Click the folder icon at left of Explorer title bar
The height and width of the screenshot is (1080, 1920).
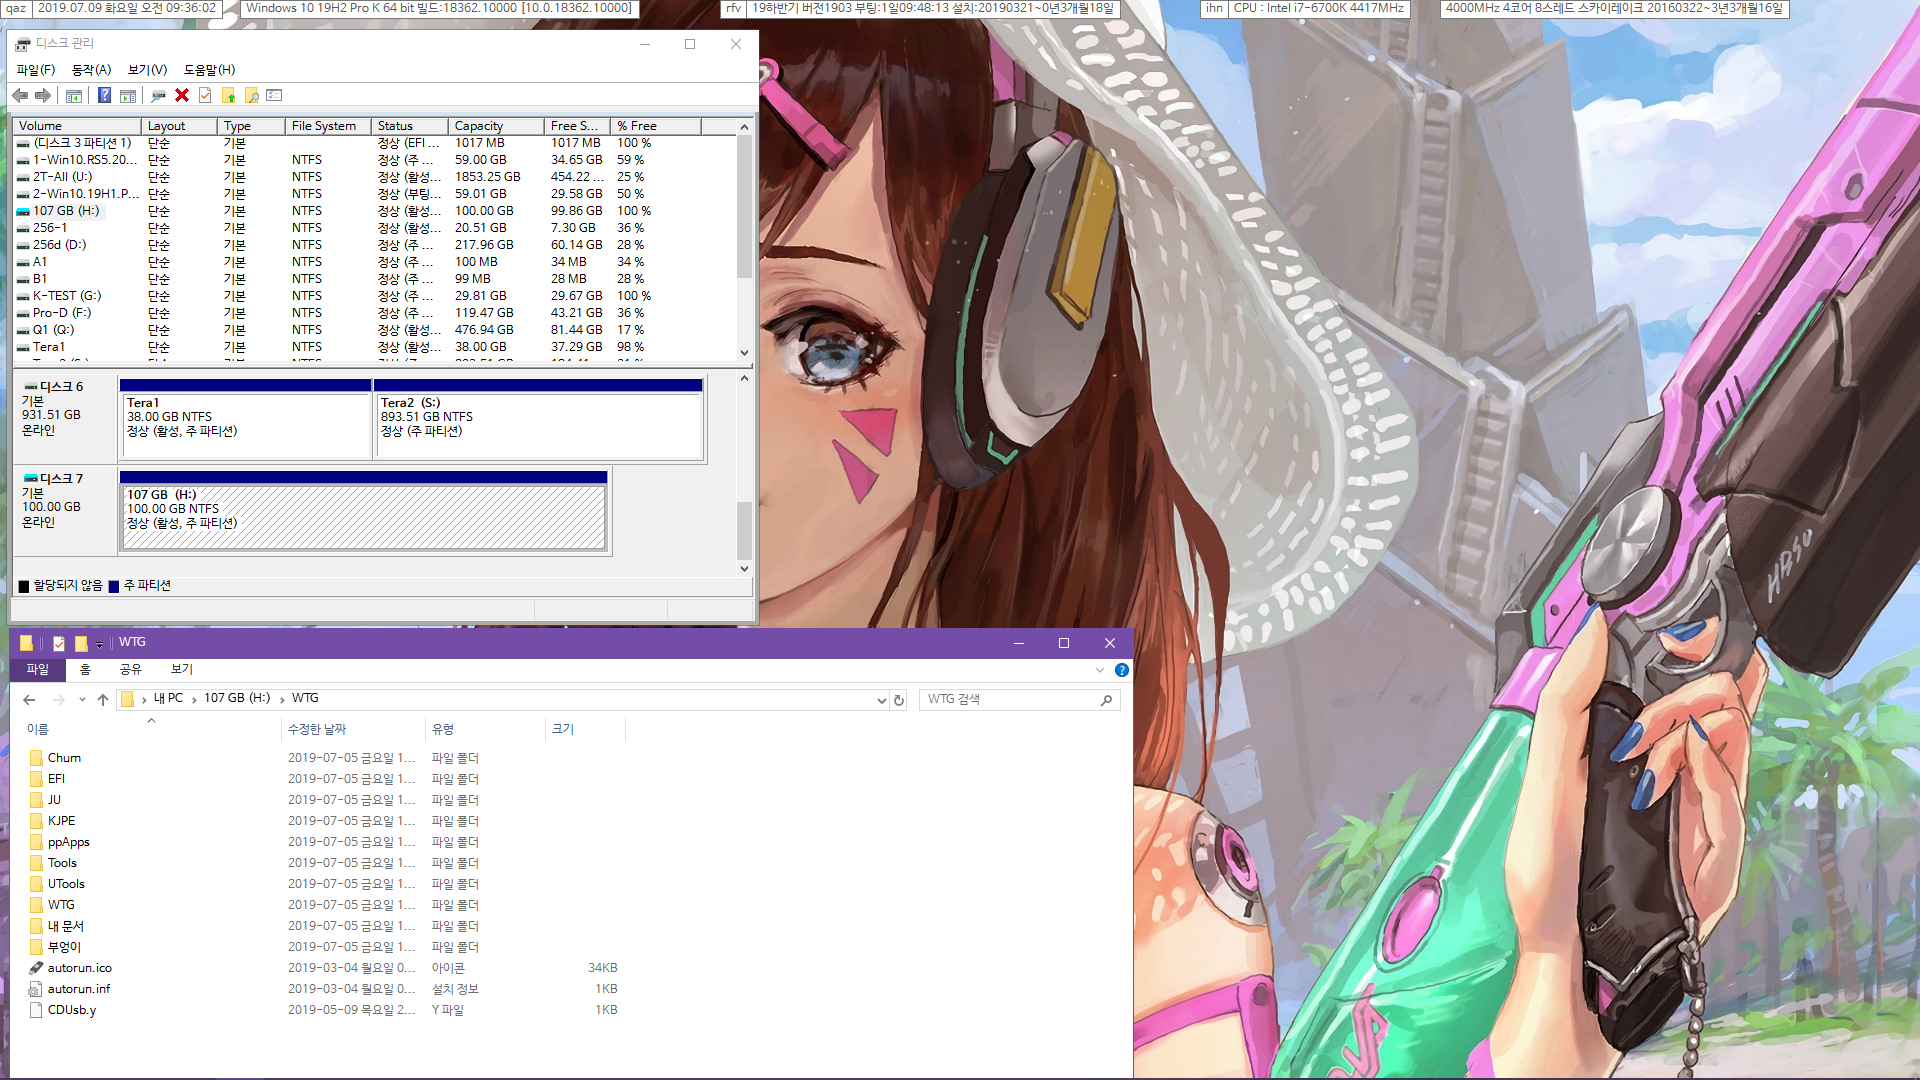tap(26, 643)
